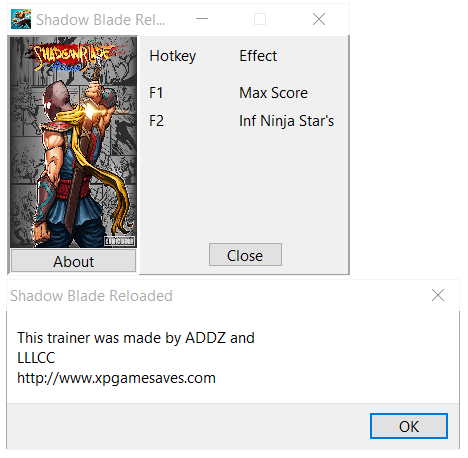
Task: Click the ninja character cover image
Action: (73, 142)
